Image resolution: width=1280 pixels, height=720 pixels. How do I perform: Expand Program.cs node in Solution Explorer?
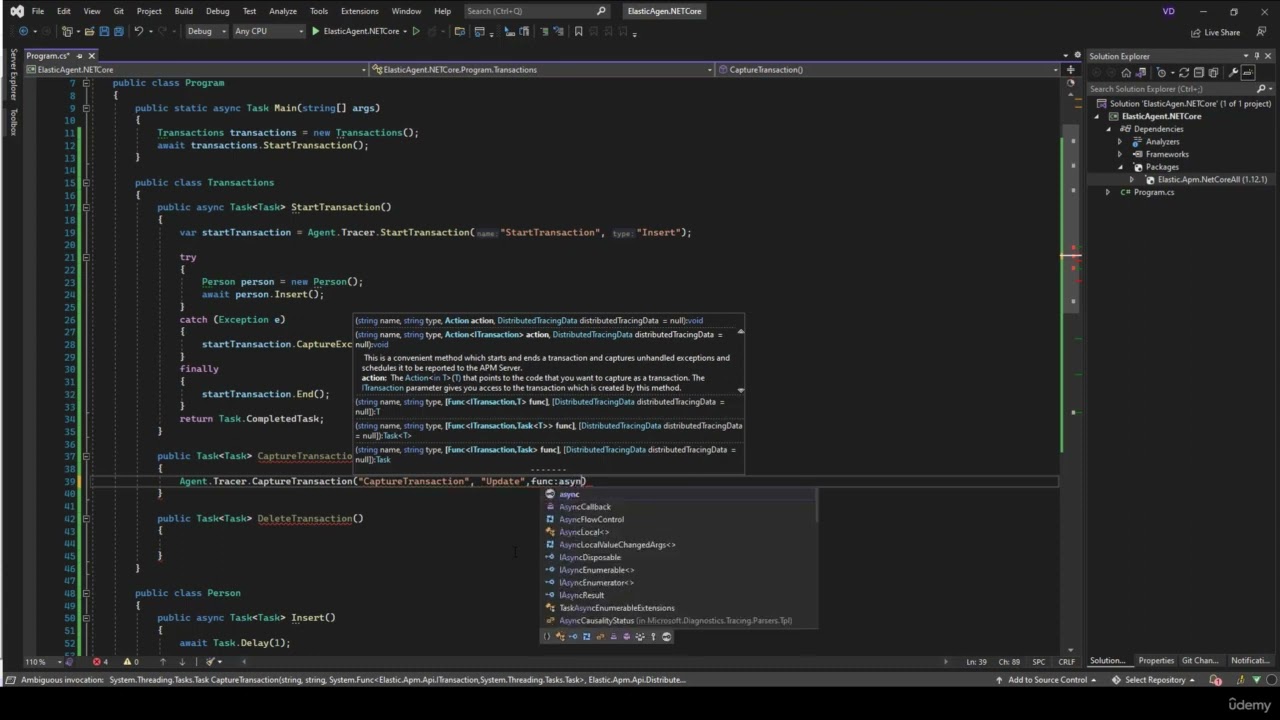1108,192
